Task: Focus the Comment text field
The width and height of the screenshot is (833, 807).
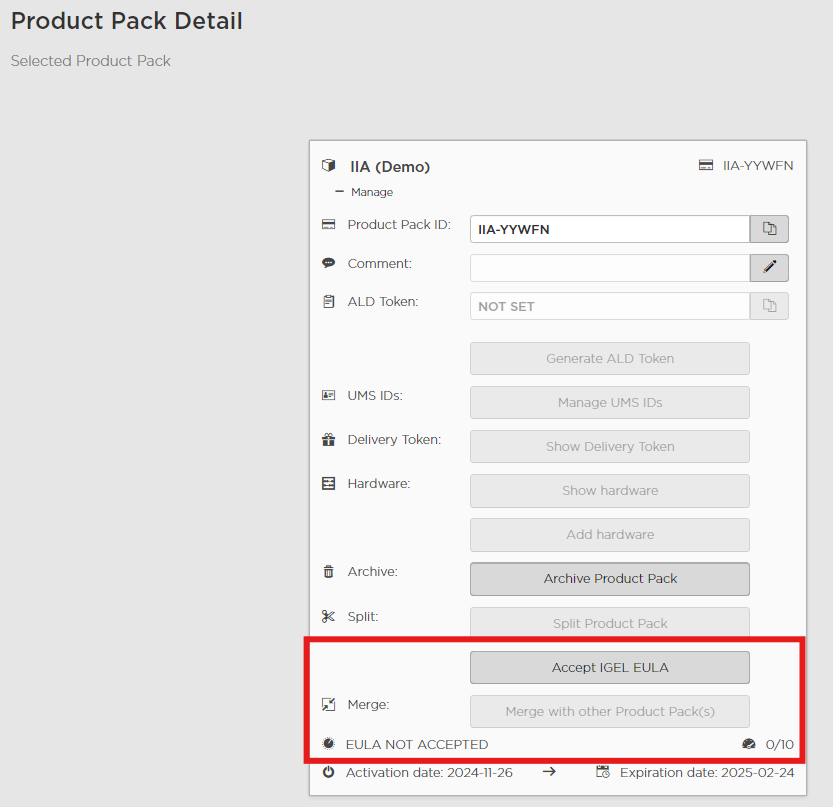Action: click(609, 268)
